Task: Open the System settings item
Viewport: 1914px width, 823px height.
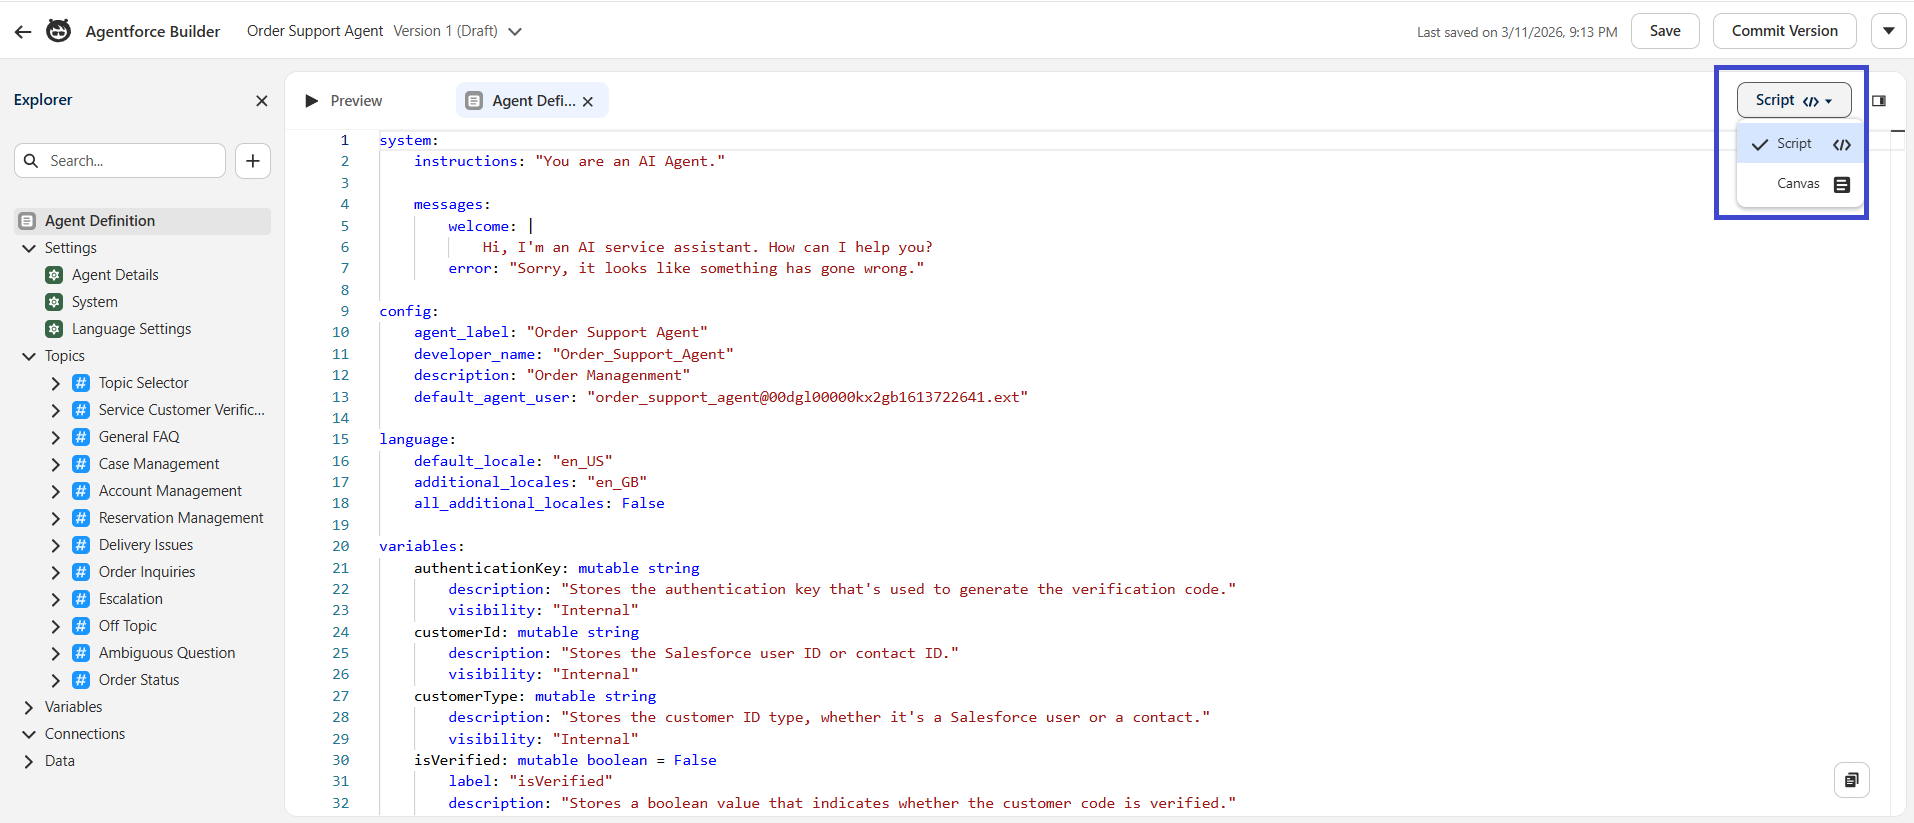Action: pyautogui.click(x=95, y=302)
